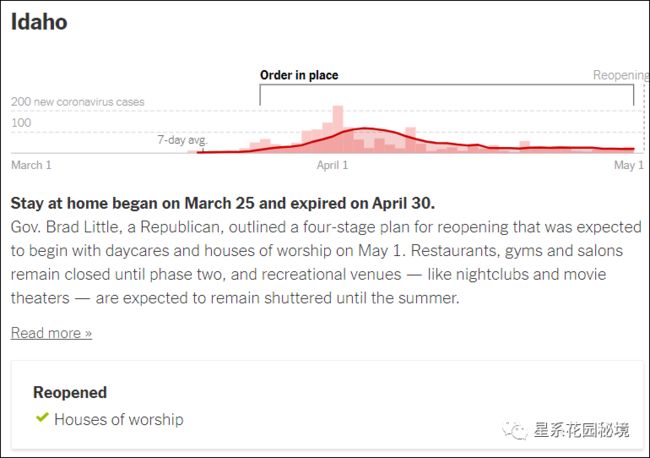Click the 星系花园秘境 watermark text

point(581,430)
